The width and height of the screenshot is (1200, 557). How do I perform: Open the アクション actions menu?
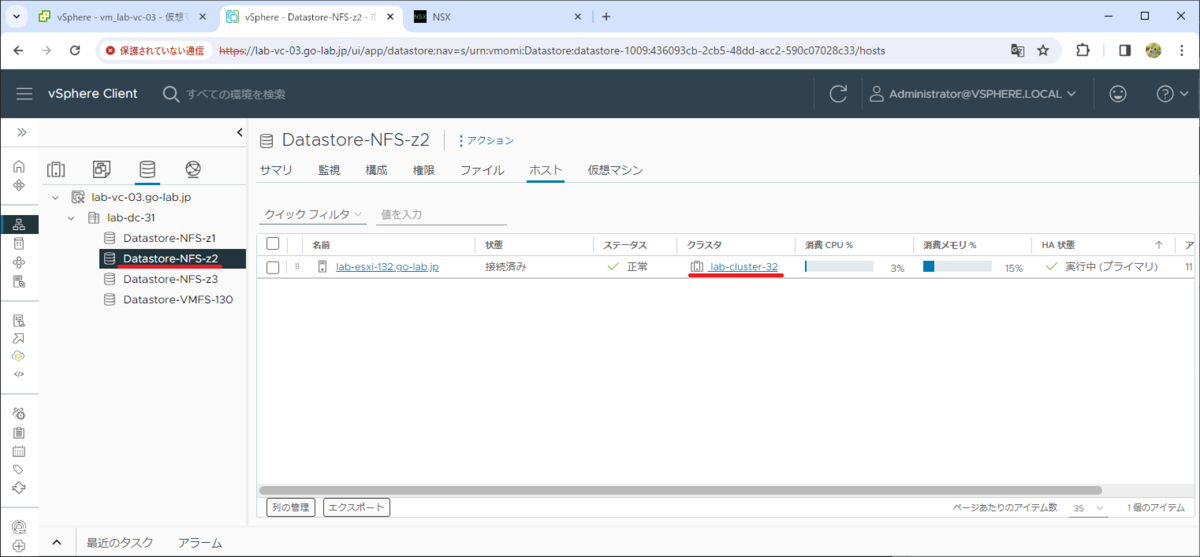tap(486, 140)
